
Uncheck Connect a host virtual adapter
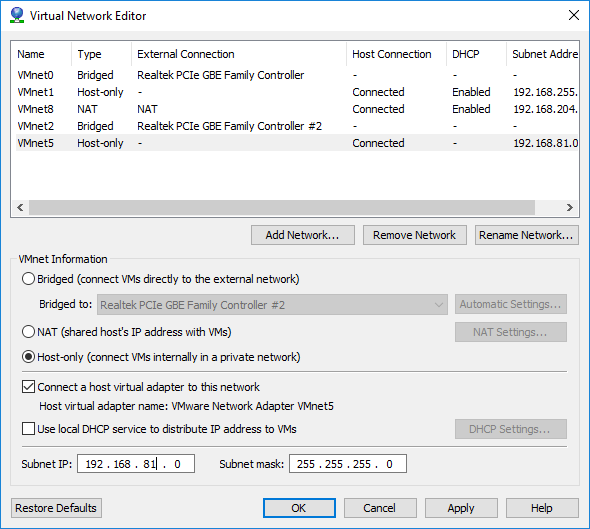[x=29, y=387]
